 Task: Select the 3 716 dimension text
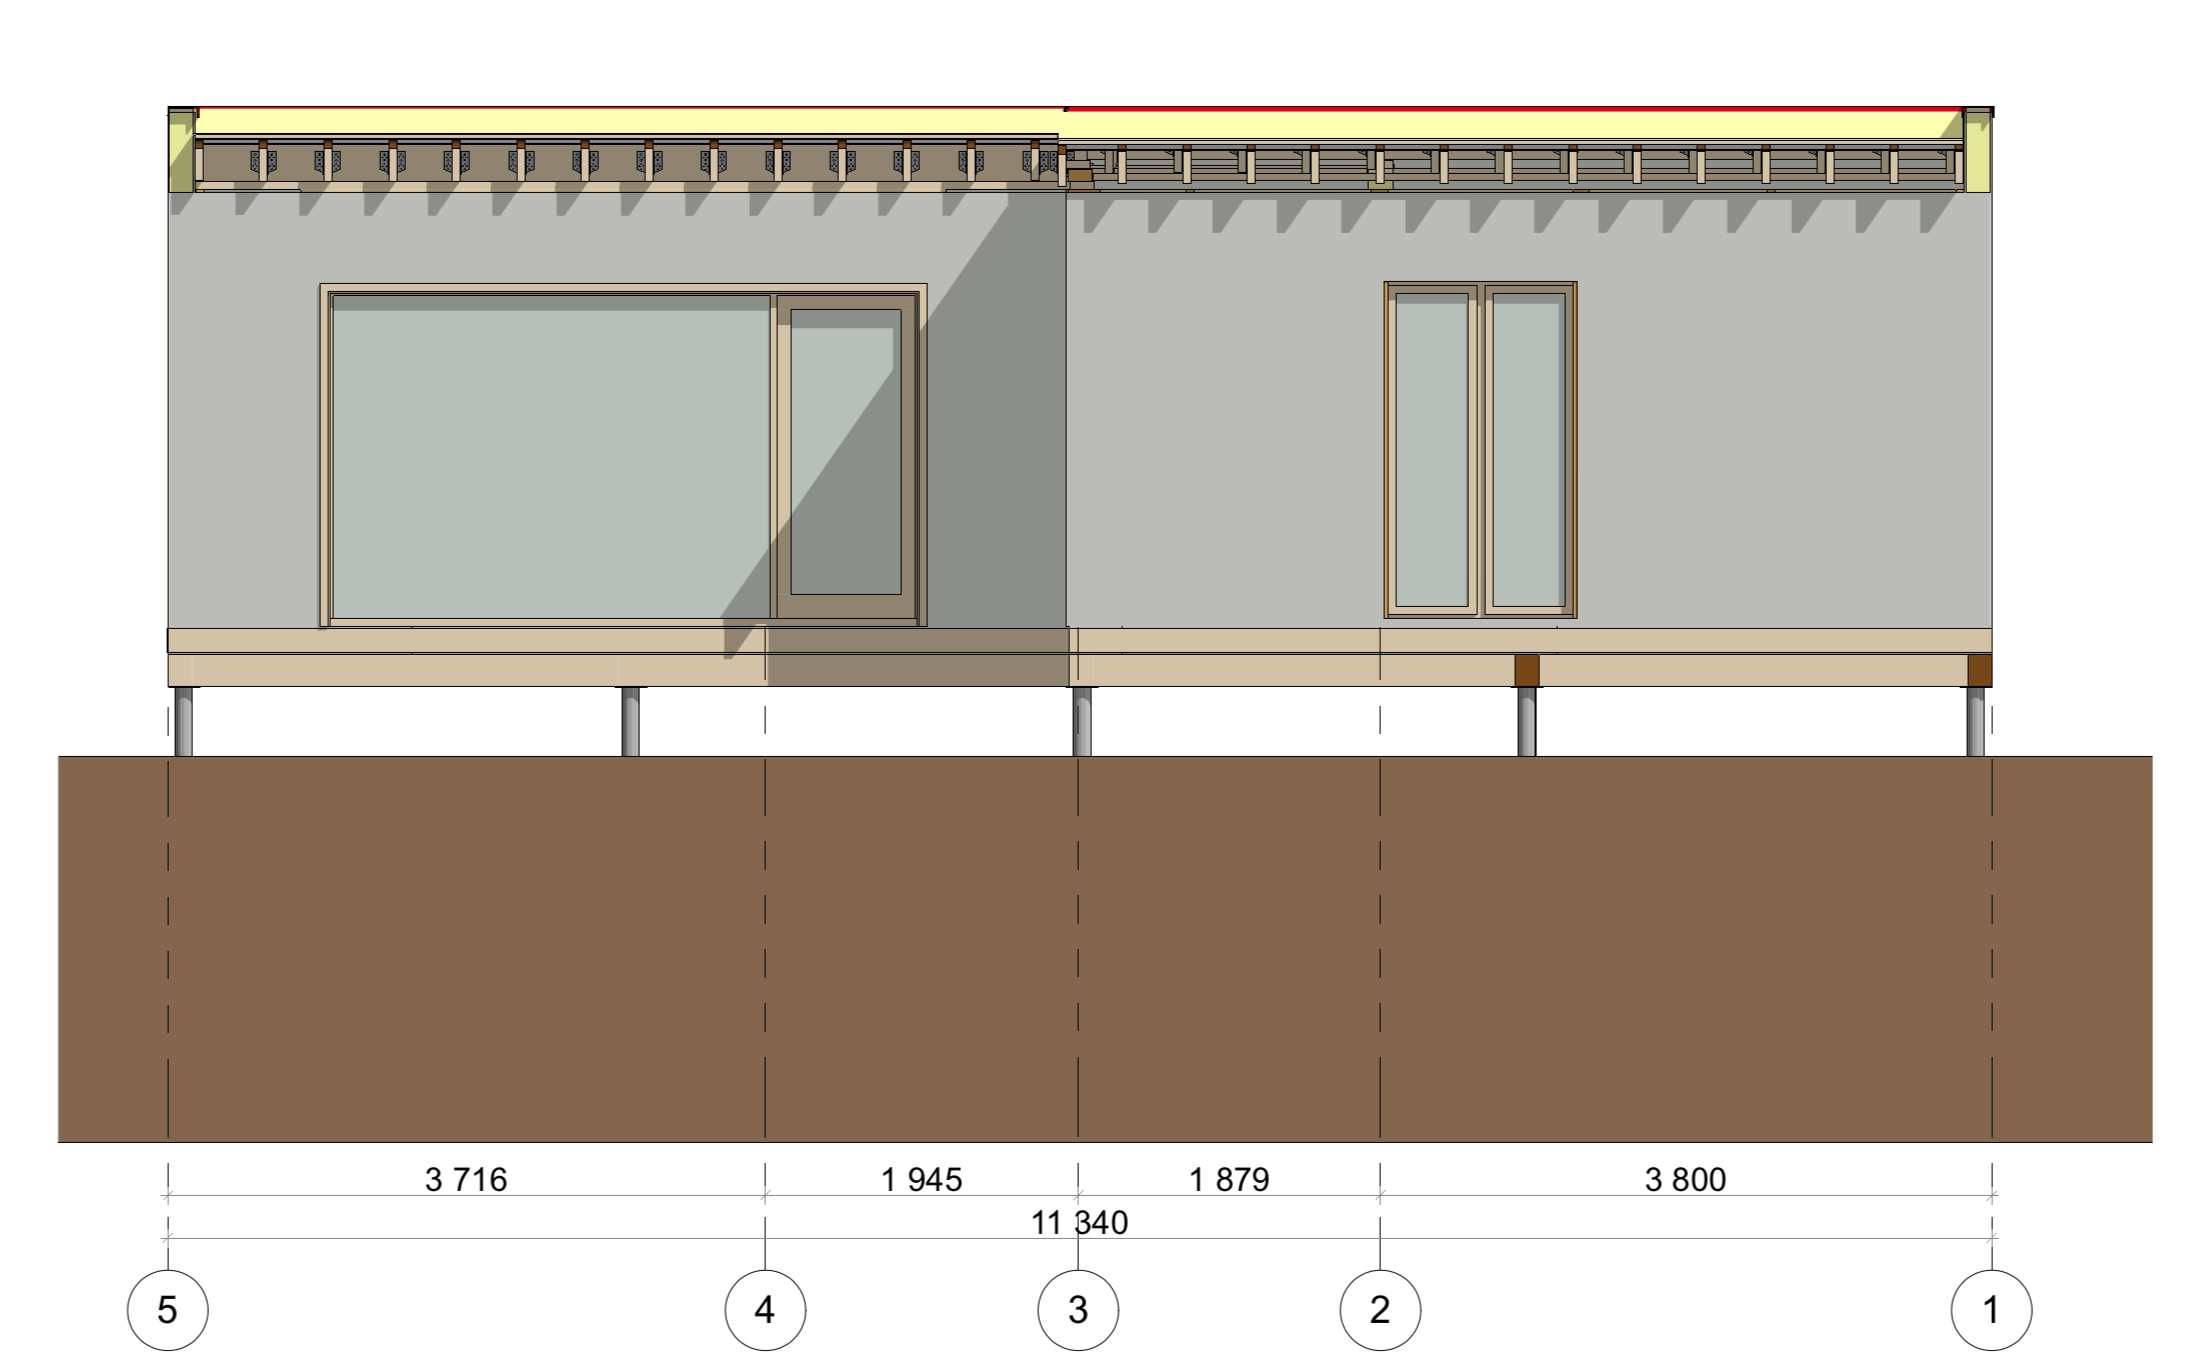pyautogui.click(x=465, y=1180)
